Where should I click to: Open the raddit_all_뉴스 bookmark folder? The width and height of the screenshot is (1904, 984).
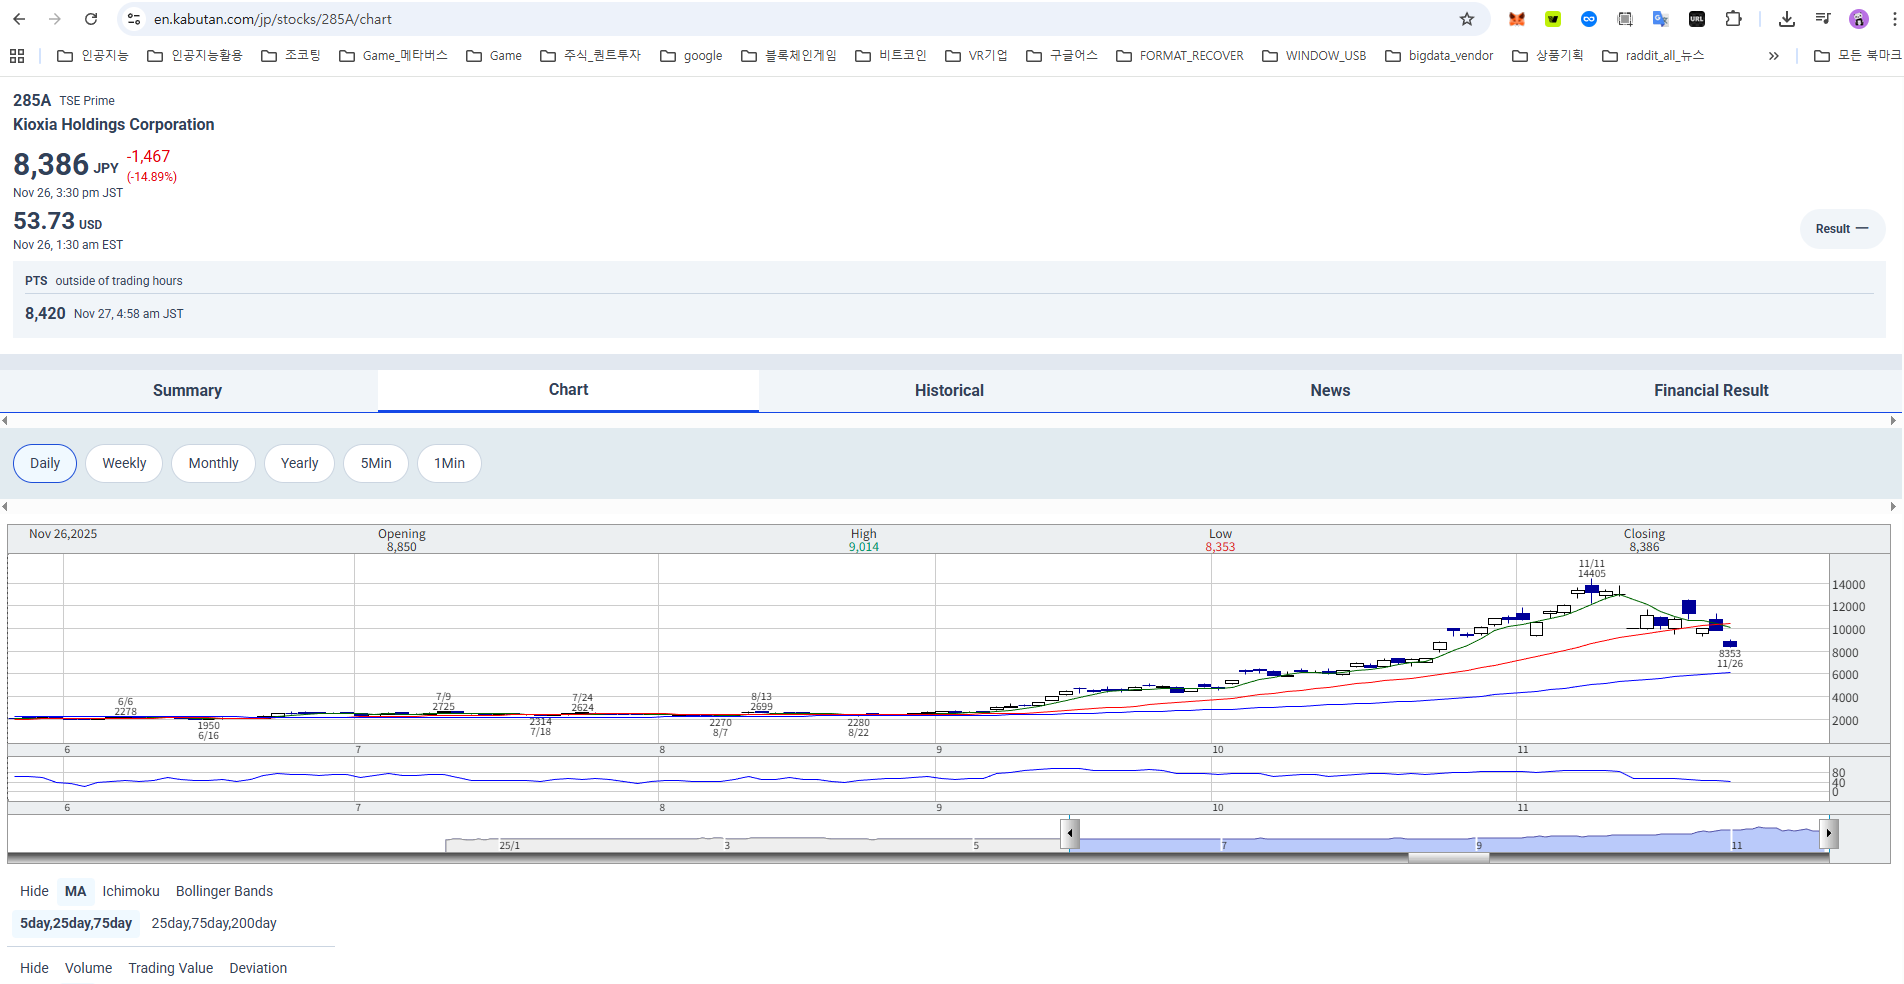(x=1653, y=56)
